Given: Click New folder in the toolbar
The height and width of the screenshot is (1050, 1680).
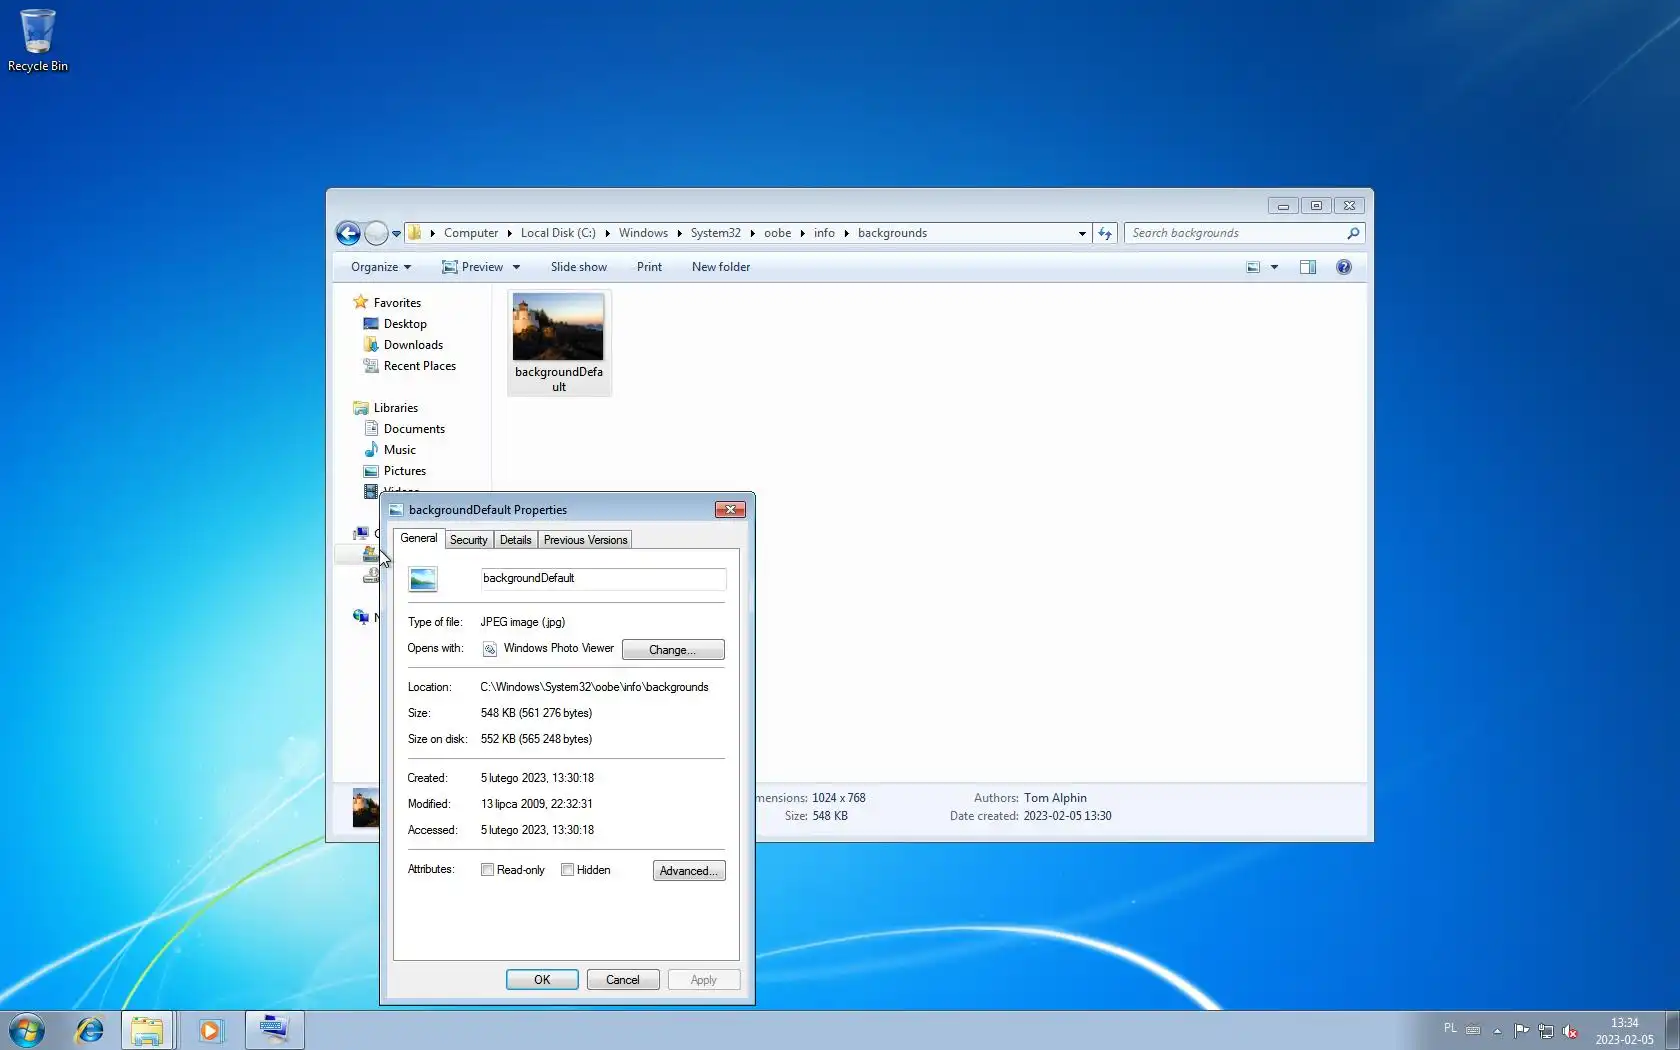Looking at the screenshot, I should (x=721, y=267).
